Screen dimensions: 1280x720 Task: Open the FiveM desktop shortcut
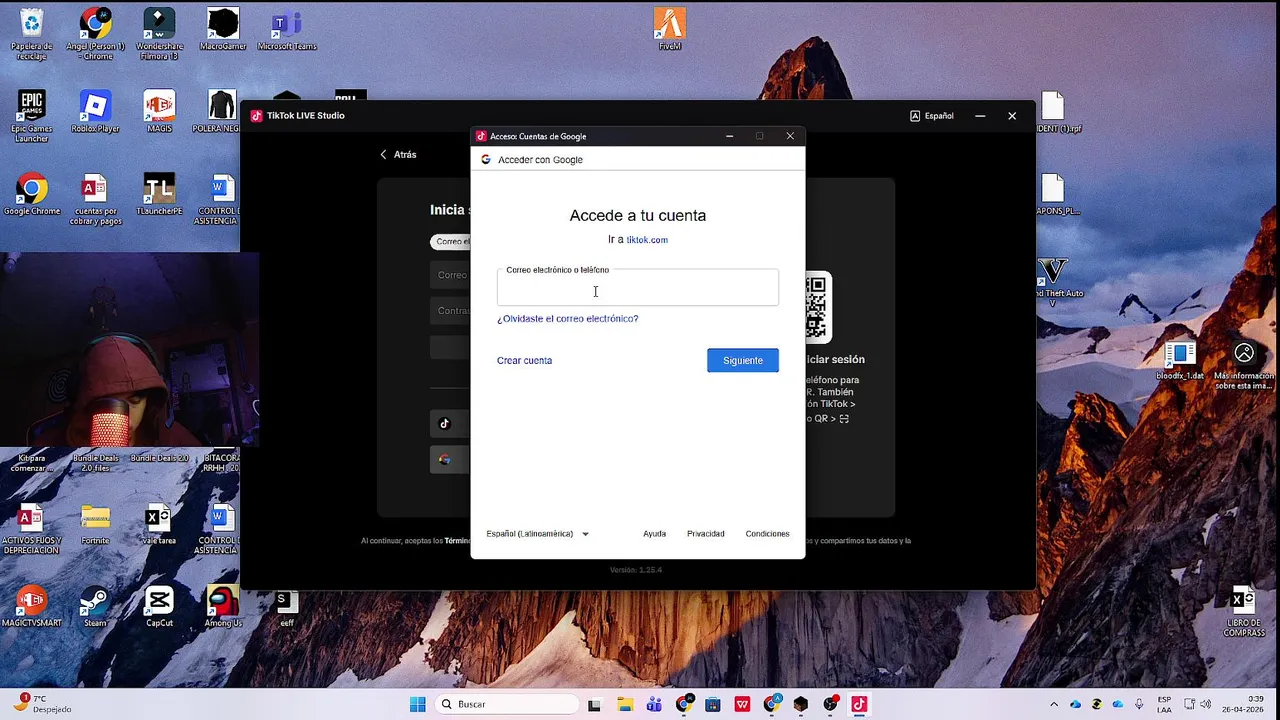pos(670,29)
